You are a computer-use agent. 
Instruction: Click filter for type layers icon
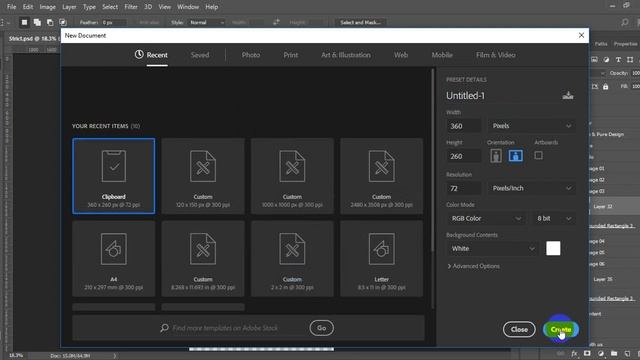point(618,60)
